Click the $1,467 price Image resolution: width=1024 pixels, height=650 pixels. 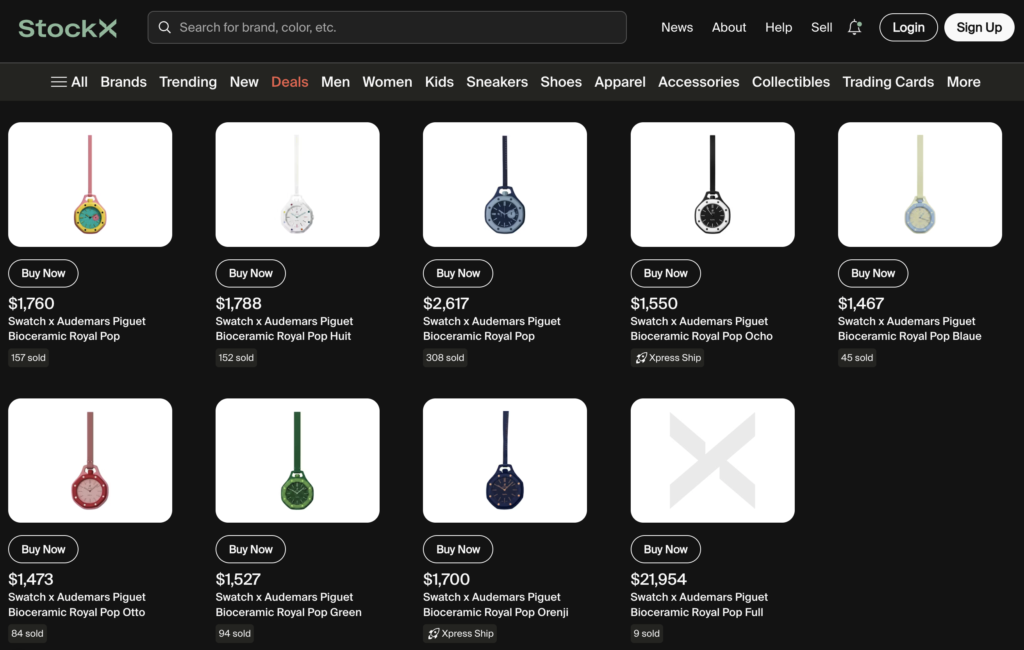click(861, 304)
